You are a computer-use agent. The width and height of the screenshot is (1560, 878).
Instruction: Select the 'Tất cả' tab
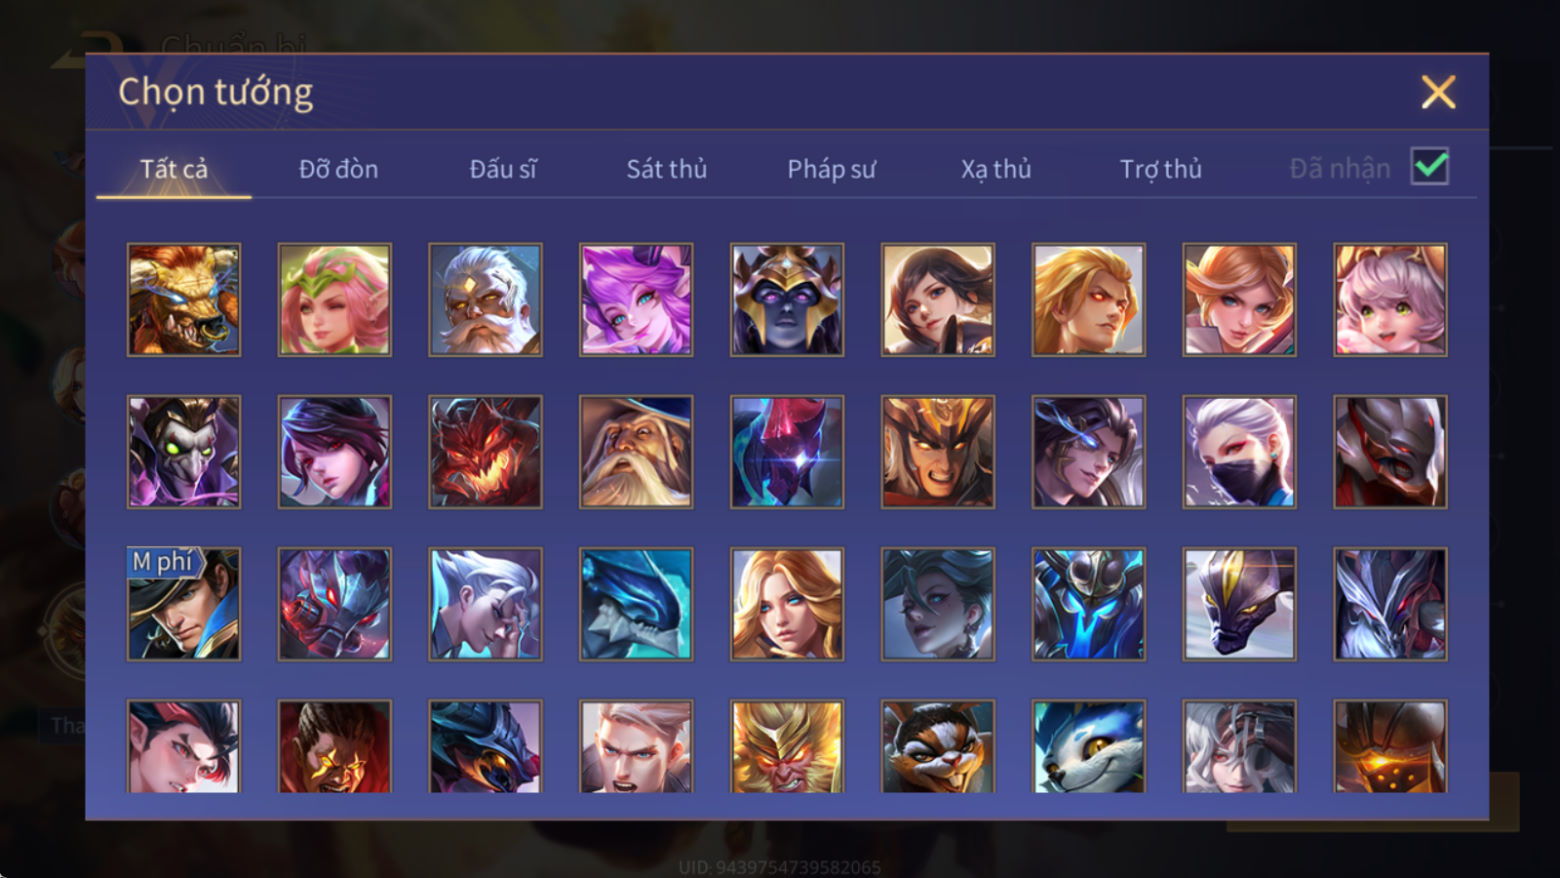[x=174, y=169]
